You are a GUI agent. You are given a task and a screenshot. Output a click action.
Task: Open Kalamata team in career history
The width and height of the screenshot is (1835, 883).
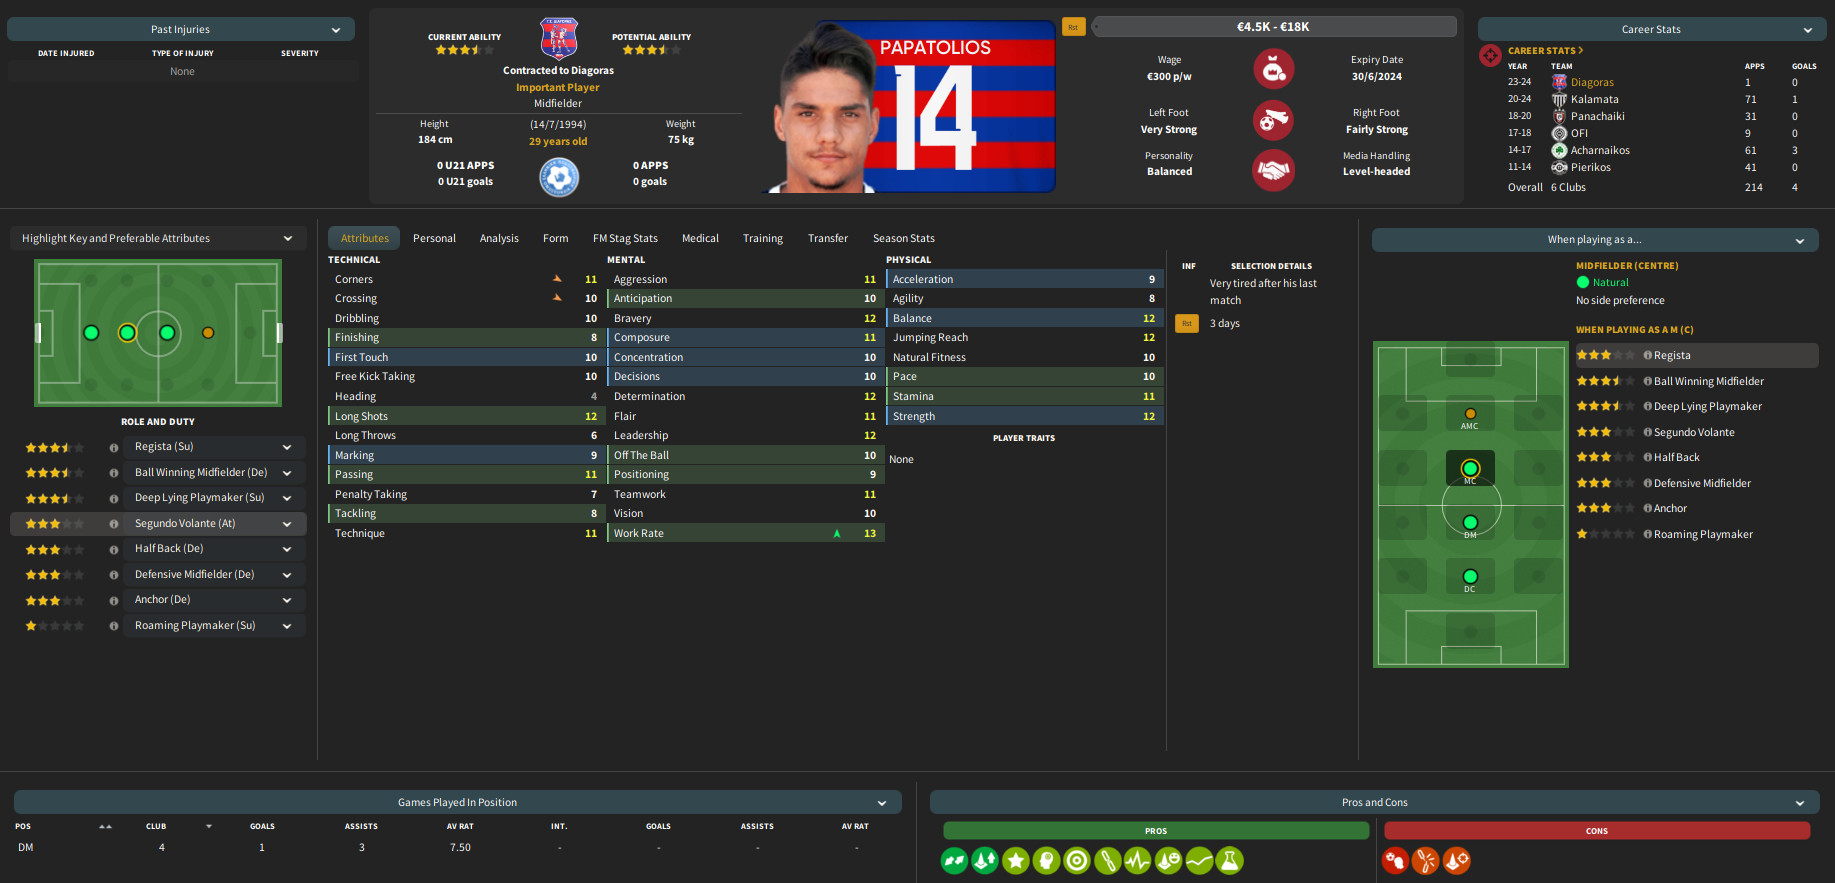click(x=1594, y=99)
